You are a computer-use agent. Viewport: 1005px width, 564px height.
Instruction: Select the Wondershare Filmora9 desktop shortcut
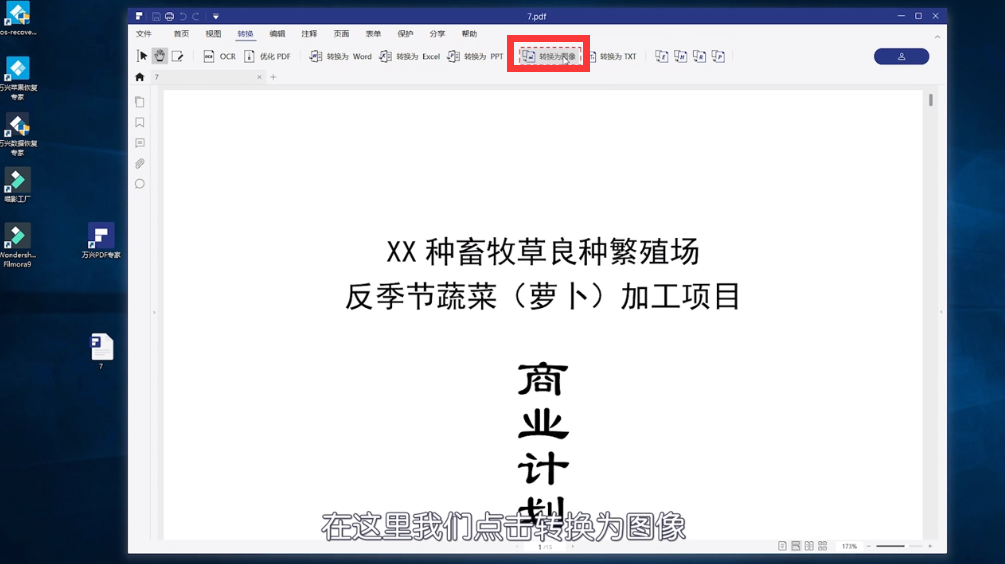(x=17, y=245)
